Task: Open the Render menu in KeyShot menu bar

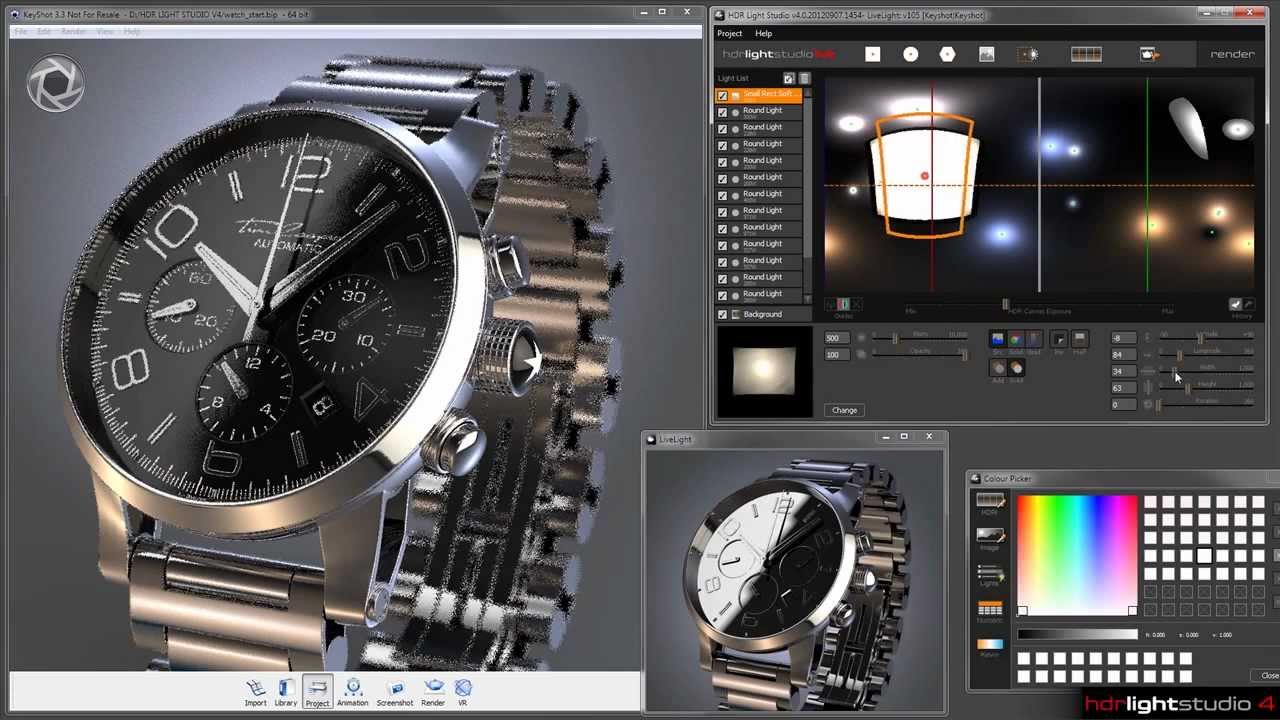Action: pos(73,32)
